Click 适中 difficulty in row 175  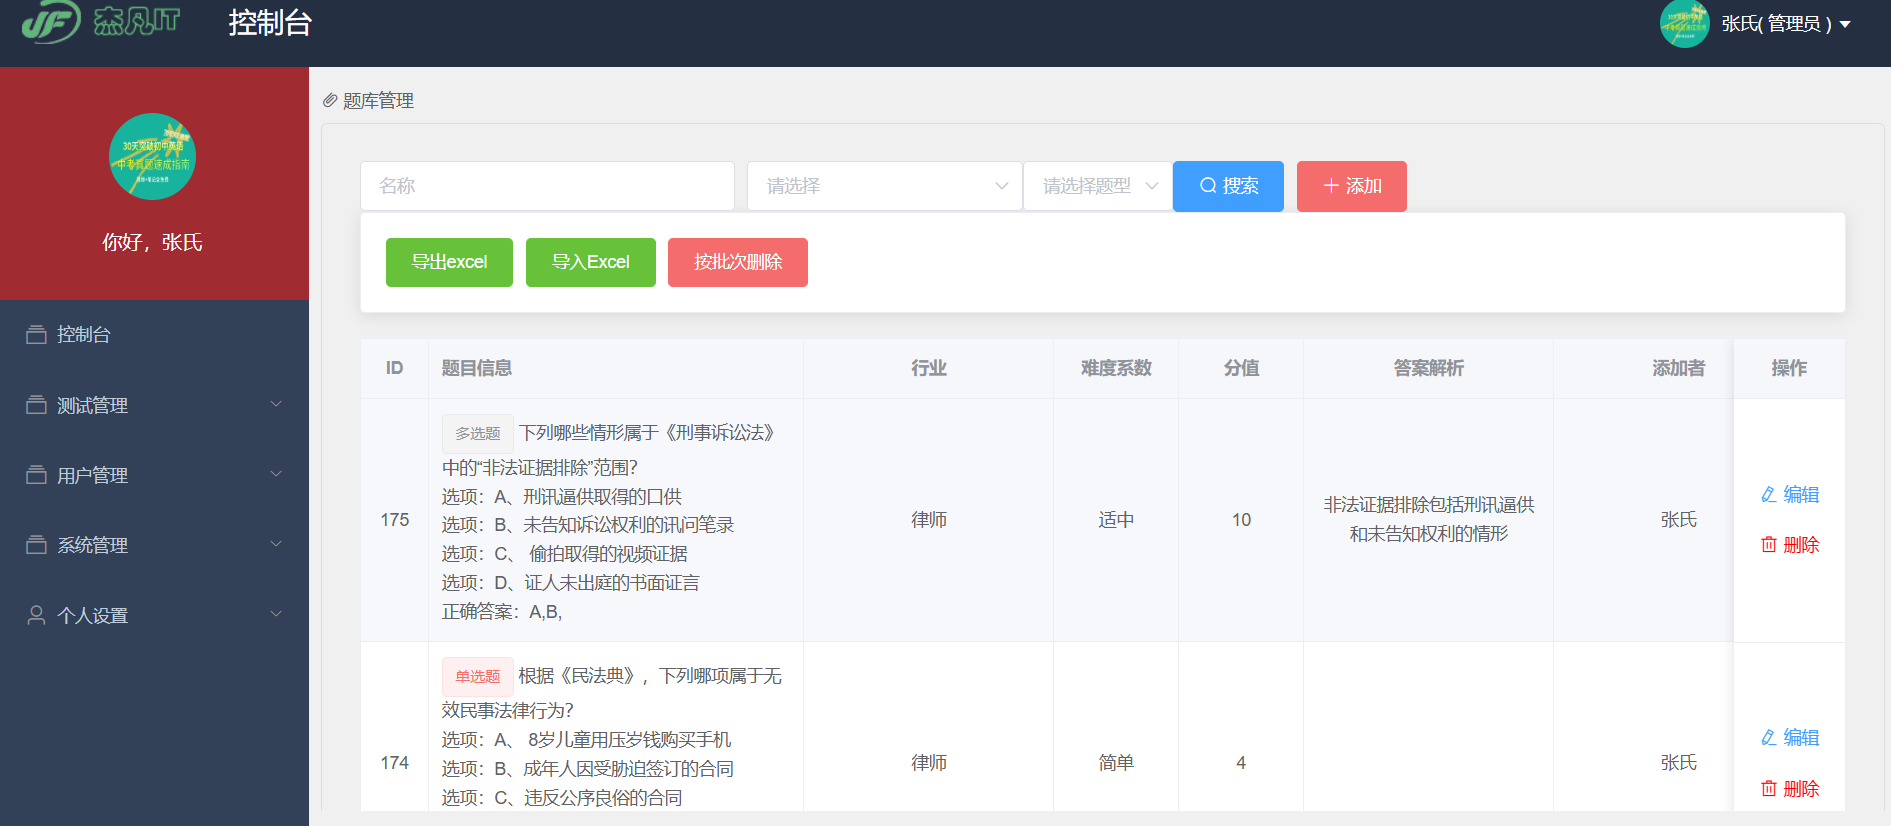[1116, 520]
